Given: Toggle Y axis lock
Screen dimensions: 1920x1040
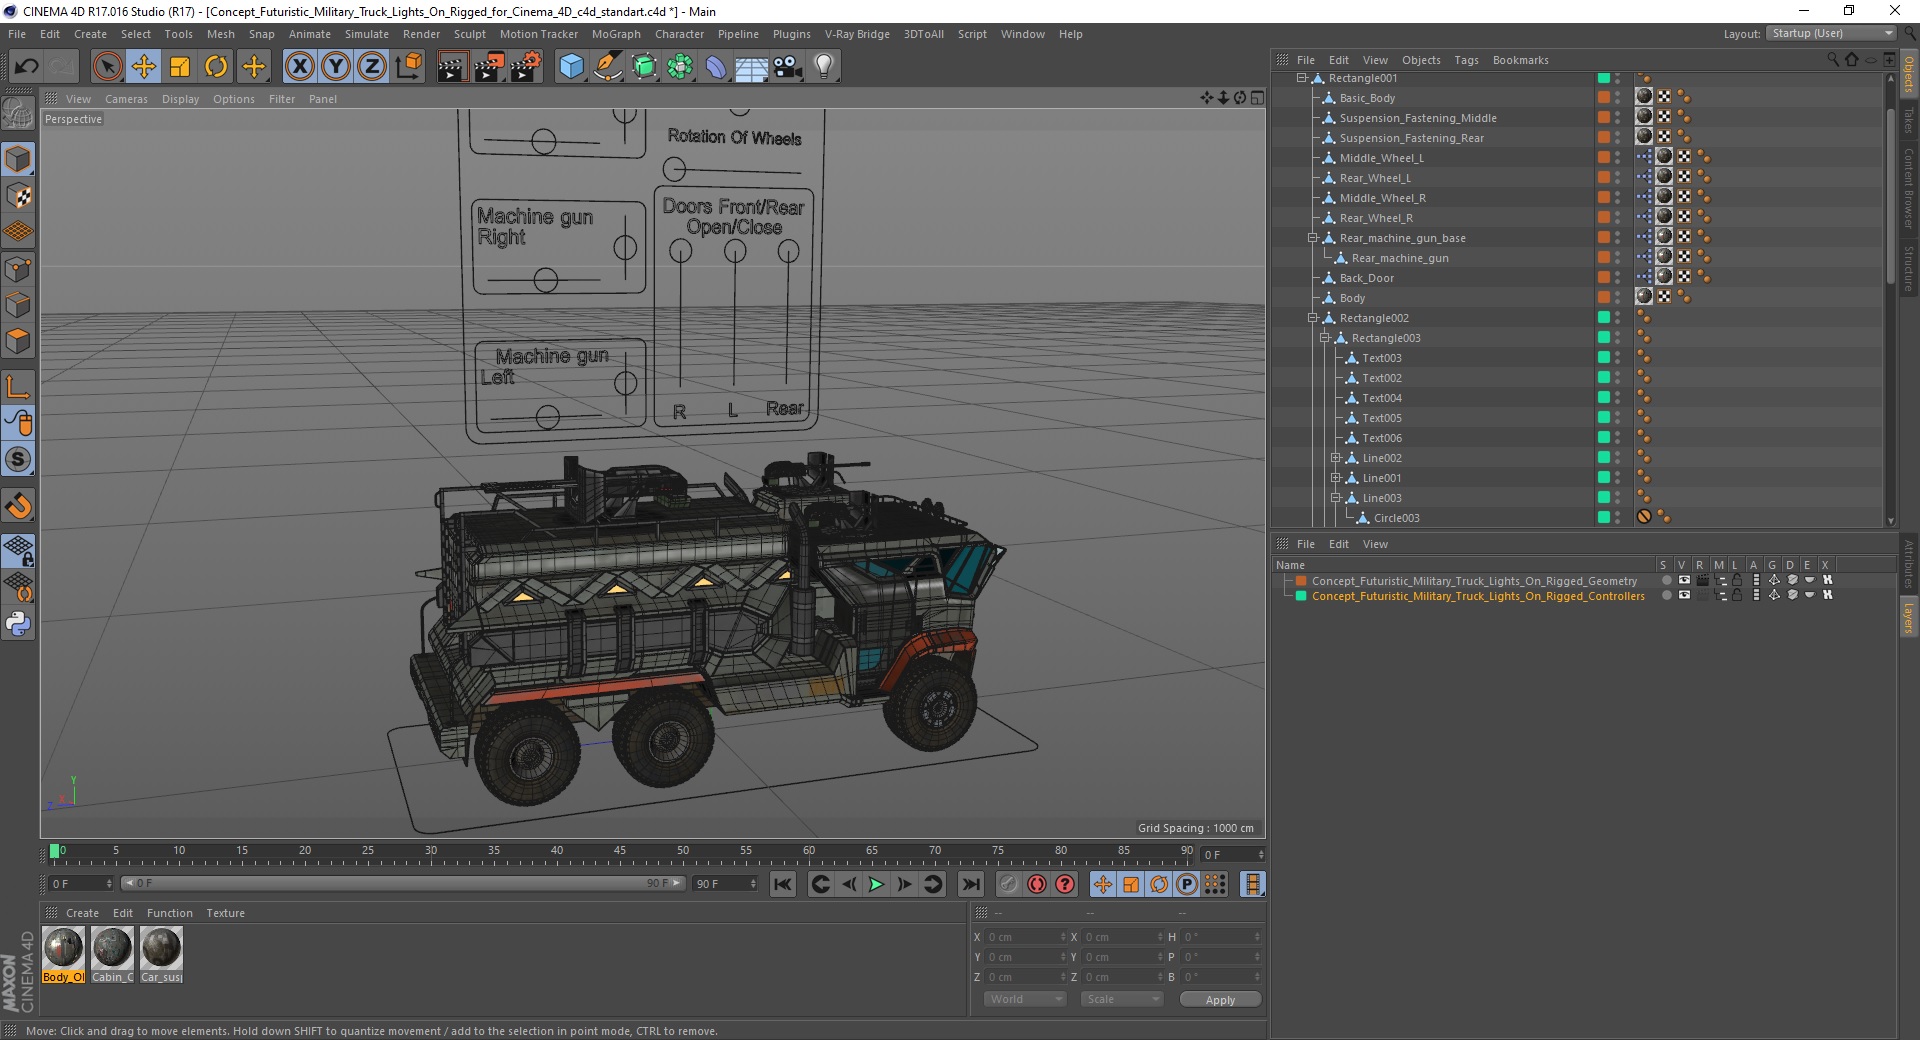Looking at the screenshot, I should pos(336,67).
